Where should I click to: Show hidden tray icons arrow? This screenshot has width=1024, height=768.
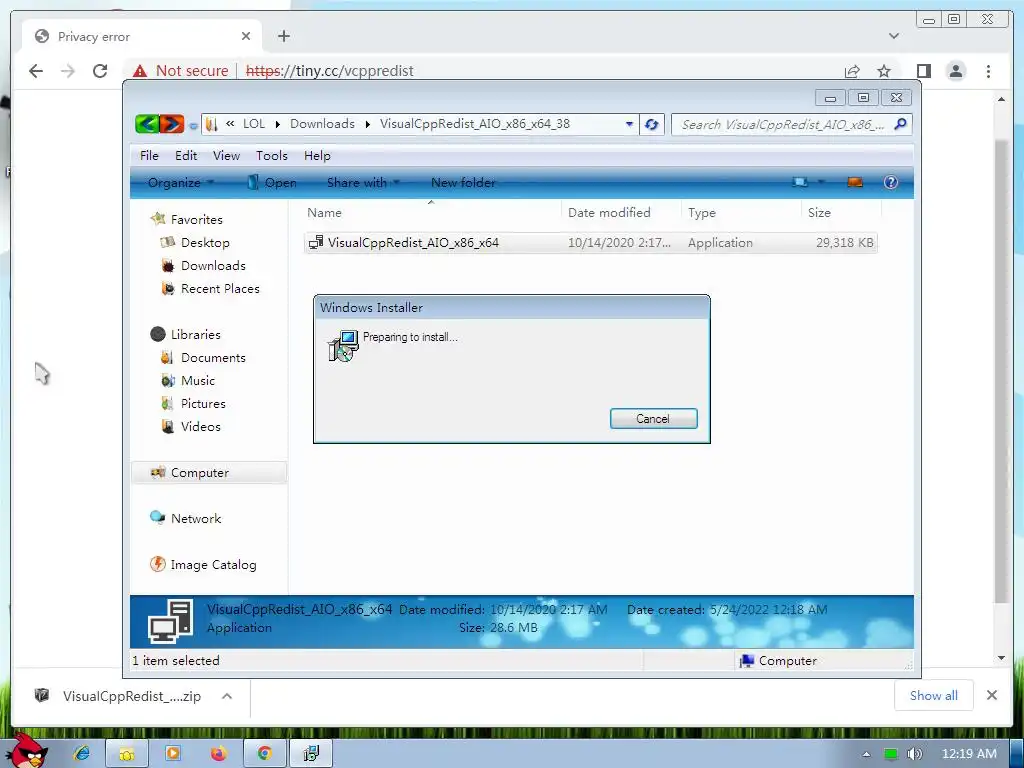coord(866,754)
